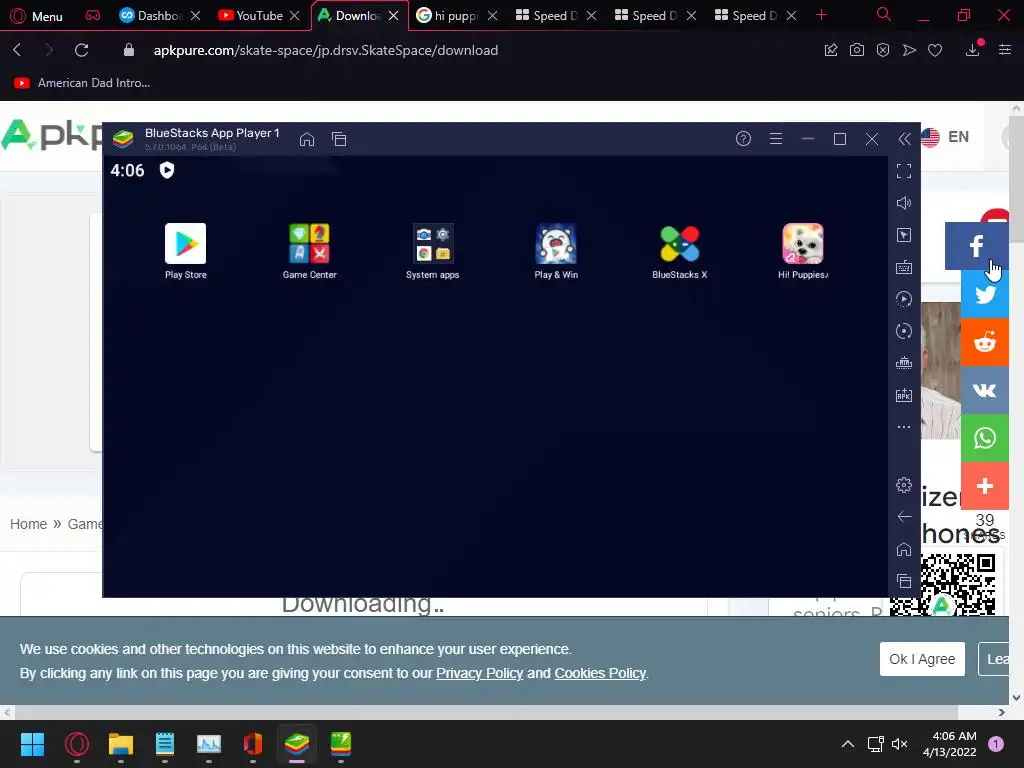The width and height of the screenshot is (1024, 768).
Task: Open the browser downloads panel
Action: (973, 50)
